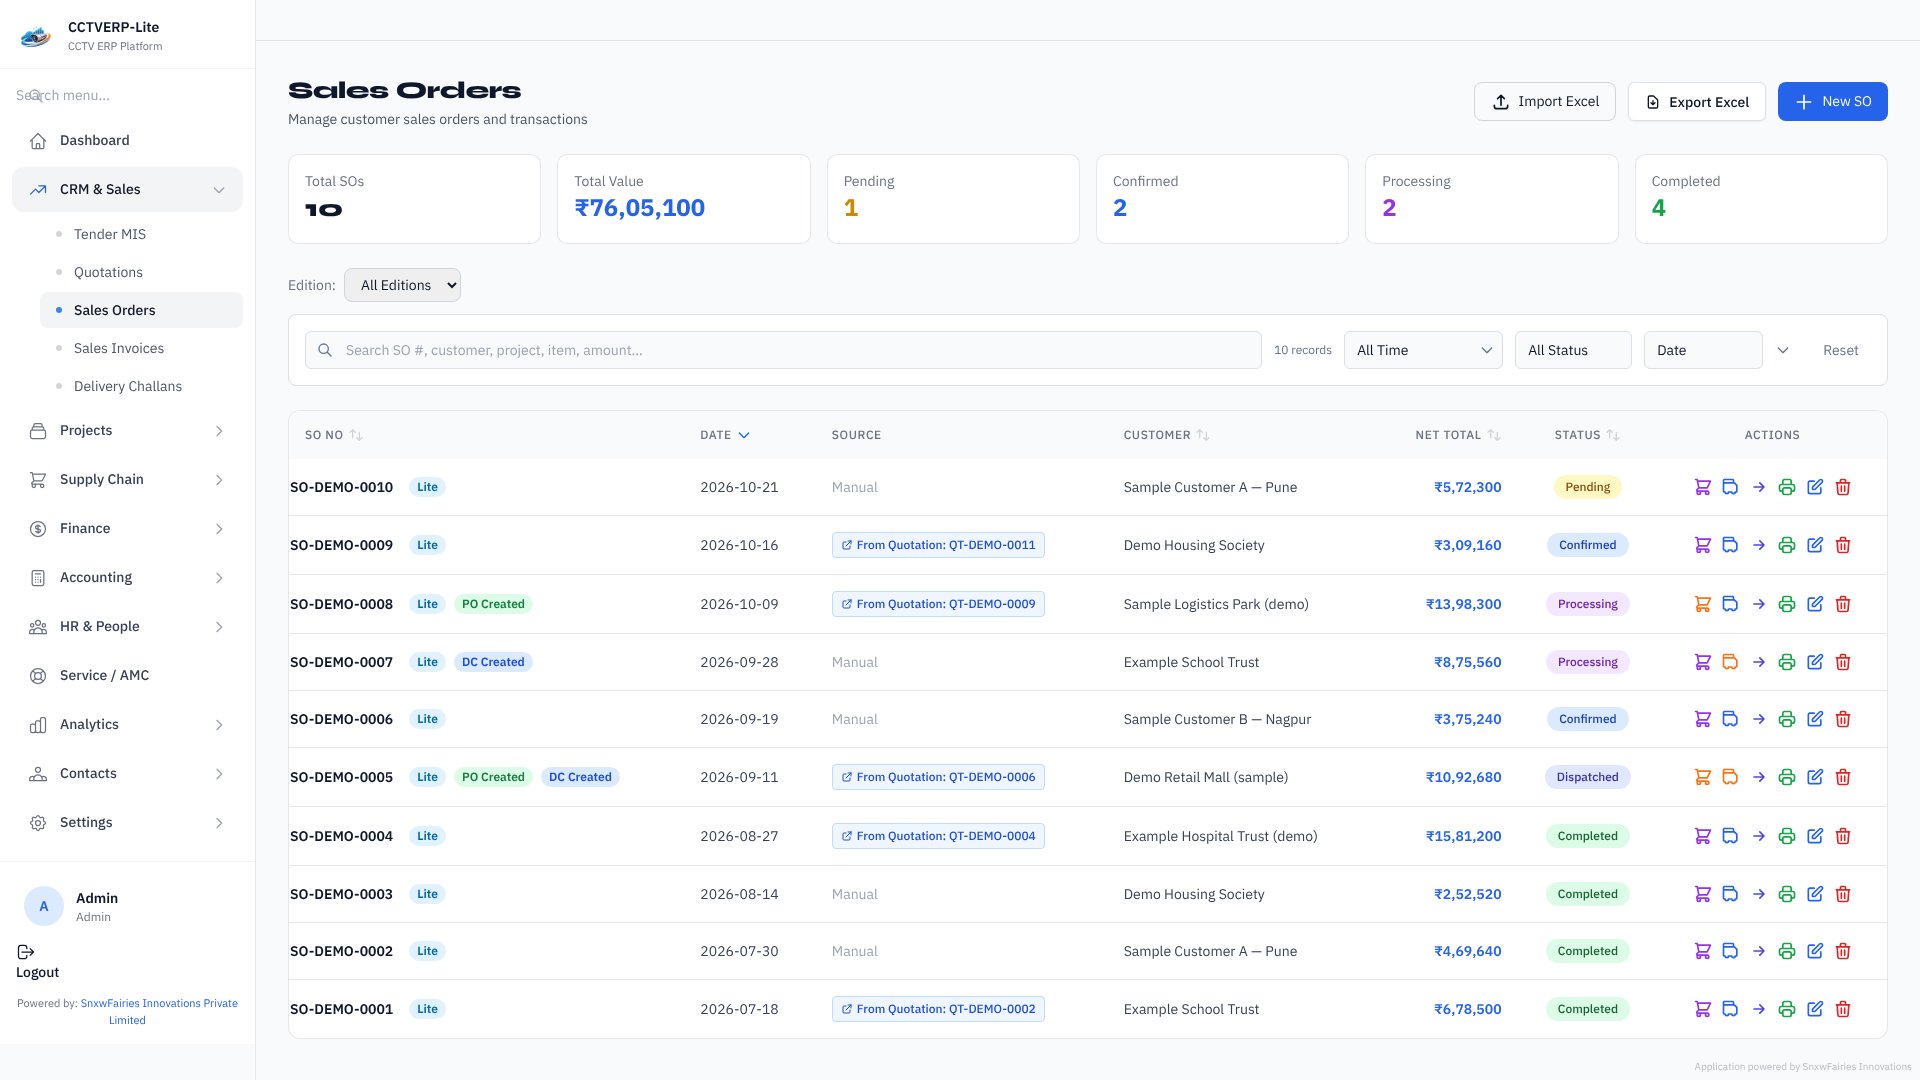Edit sales order SO-DEMO-0003
1920x1080 pixels.
1815,894
